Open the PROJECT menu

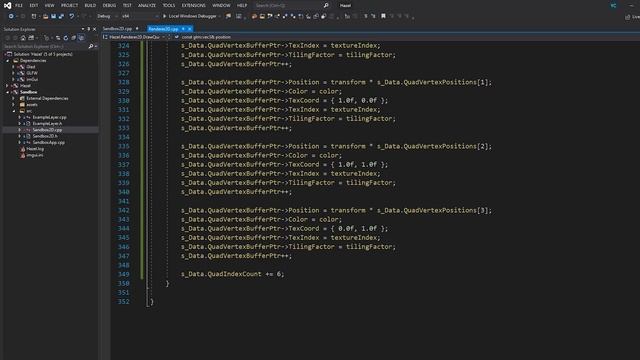(69, 5)
